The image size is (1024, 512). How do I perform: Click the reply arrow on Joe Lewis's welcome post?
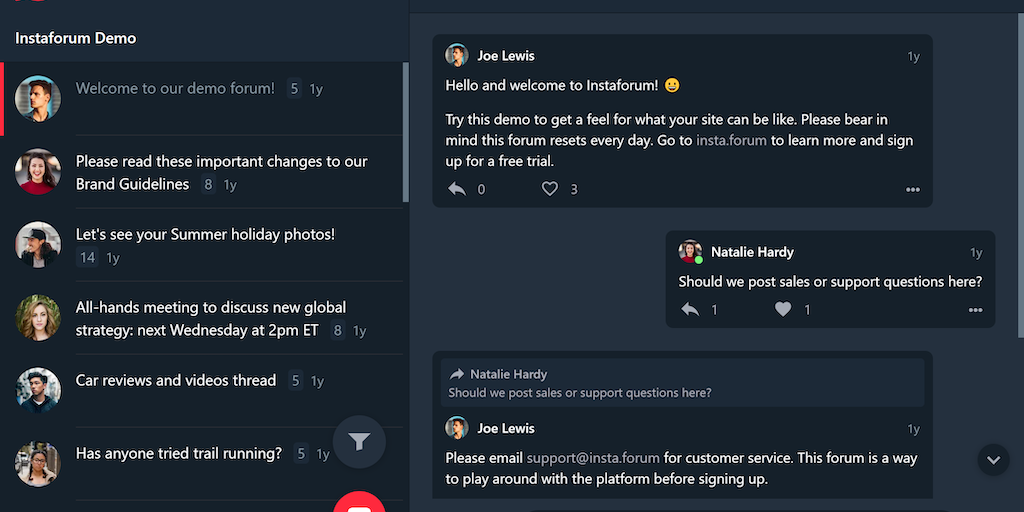pyautogui.click(x=457, y=189)
